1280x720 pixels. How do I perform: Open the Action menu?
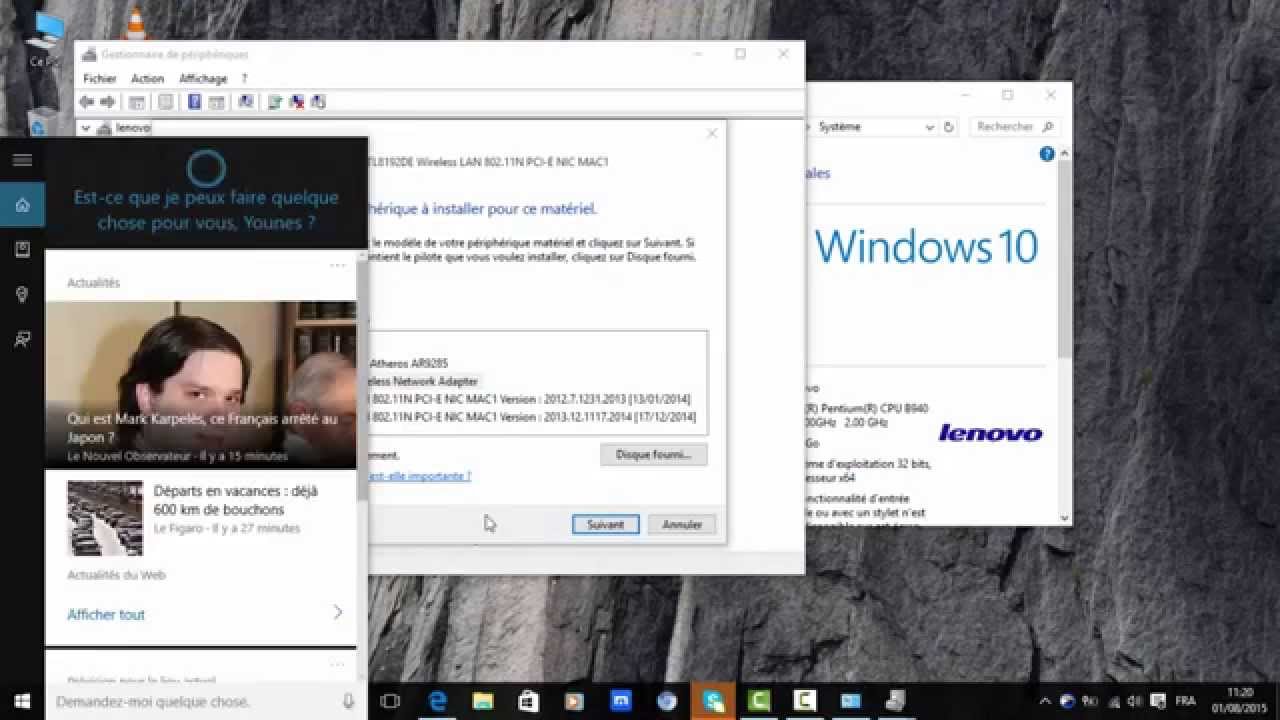click(x=147, y=78)
